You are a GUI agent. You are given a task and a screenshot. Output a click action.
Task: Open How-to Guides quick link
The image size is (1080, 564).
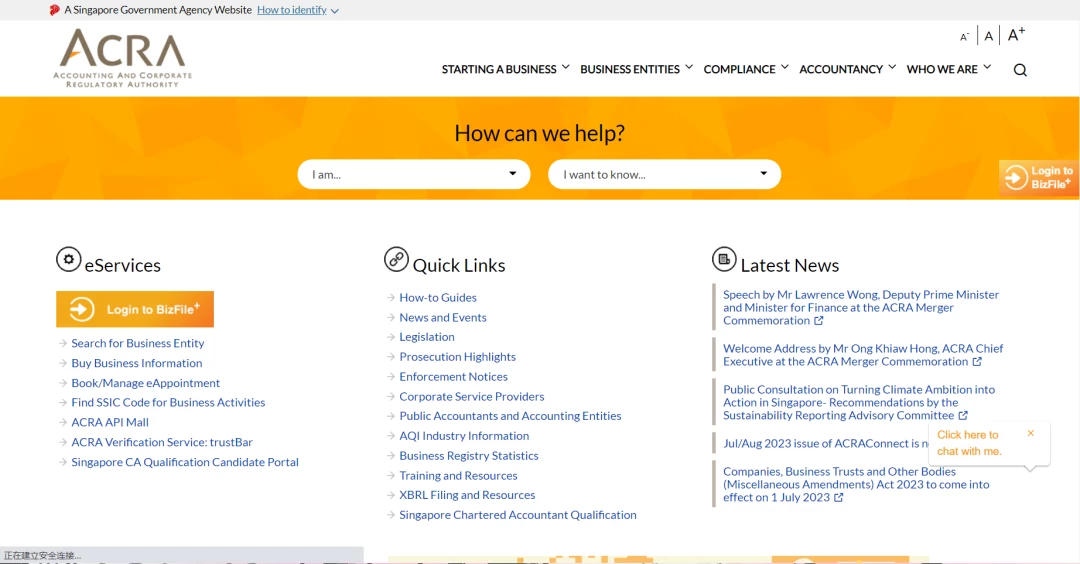[438, 297]
